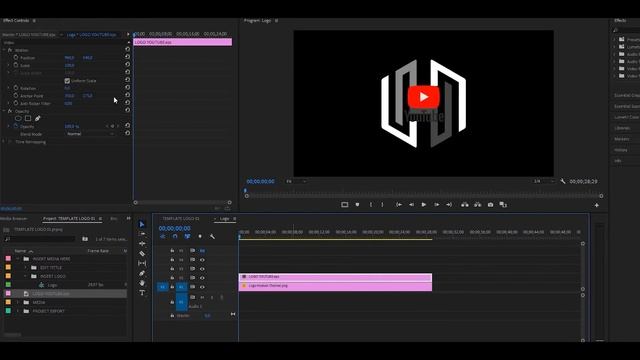The width and height of the screenshot is (640, 360).
Task: Open Program Monitor Fit zoom dropdown
Action: point(296,181)
